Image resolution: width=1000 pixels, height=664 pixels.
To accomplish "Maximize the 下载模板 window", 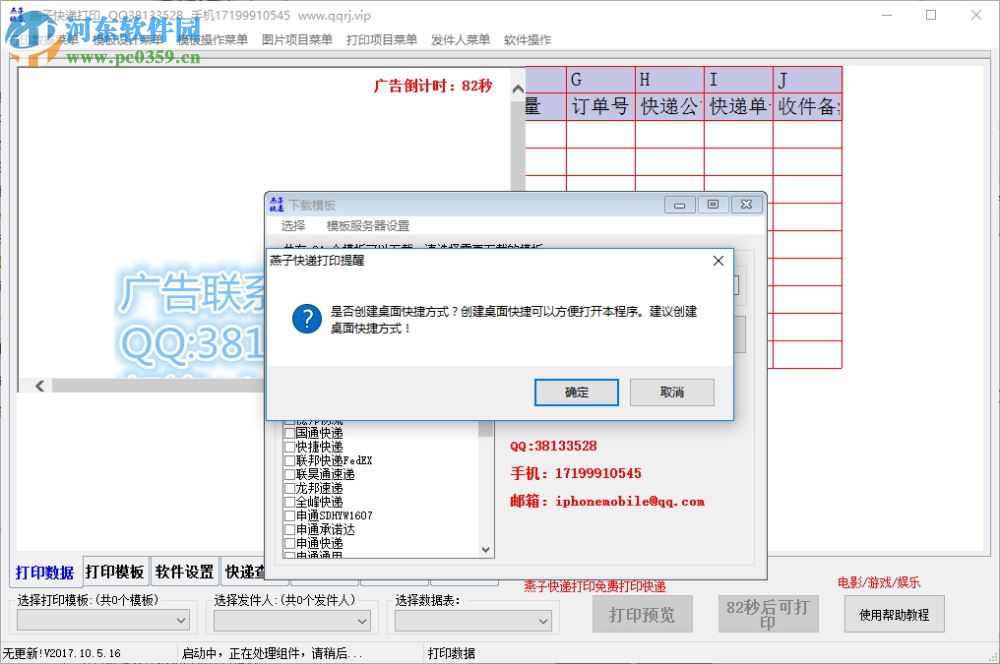I will point(712,205).
